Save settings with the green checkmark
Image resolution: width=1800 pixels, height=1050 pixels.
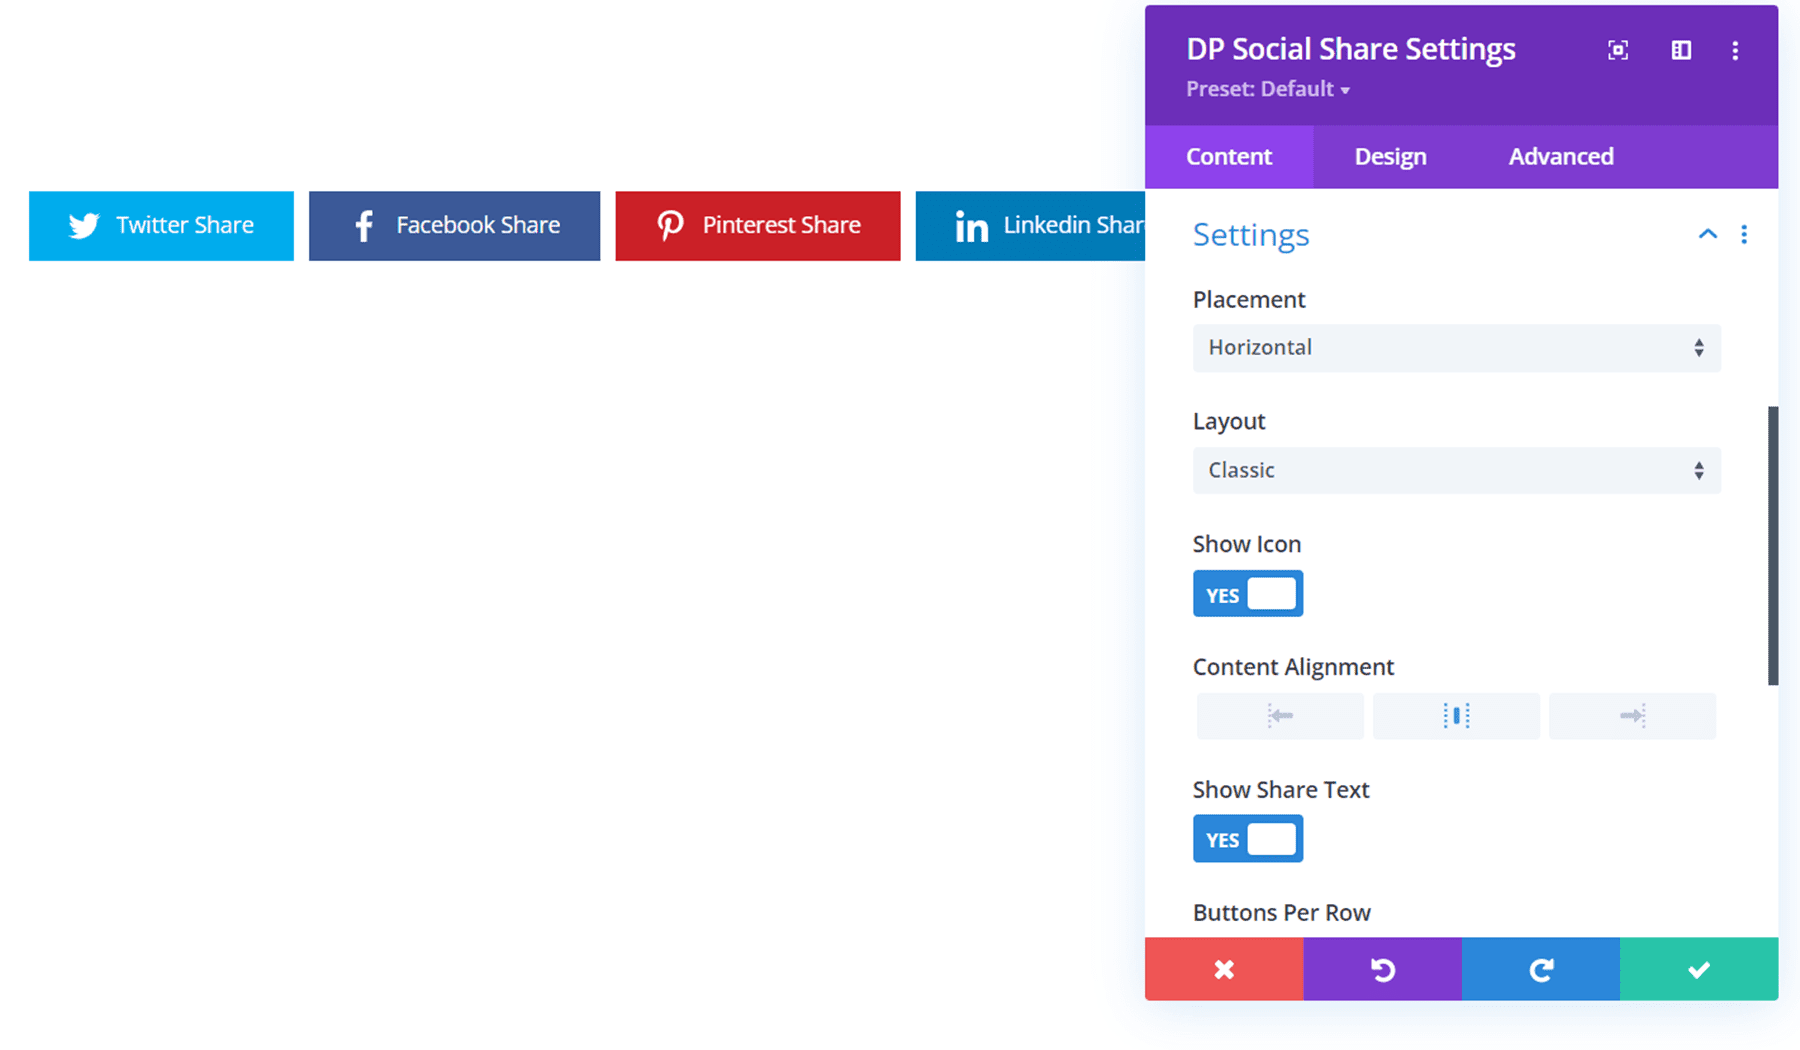[1698, 969]
